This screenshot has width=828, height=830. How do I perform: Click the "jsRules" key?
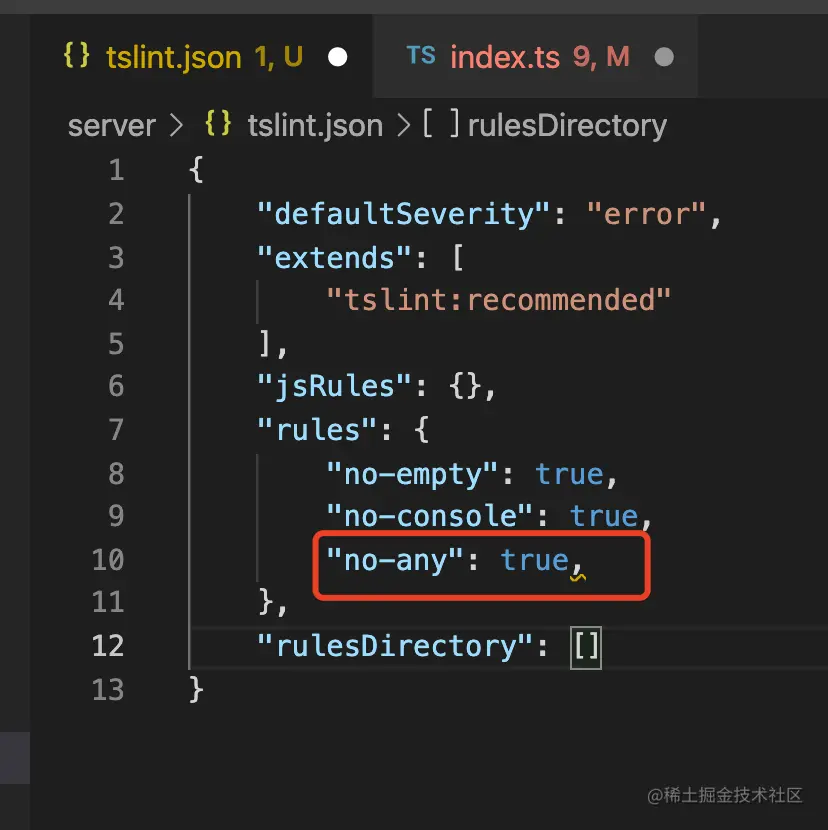pos(334,386)
